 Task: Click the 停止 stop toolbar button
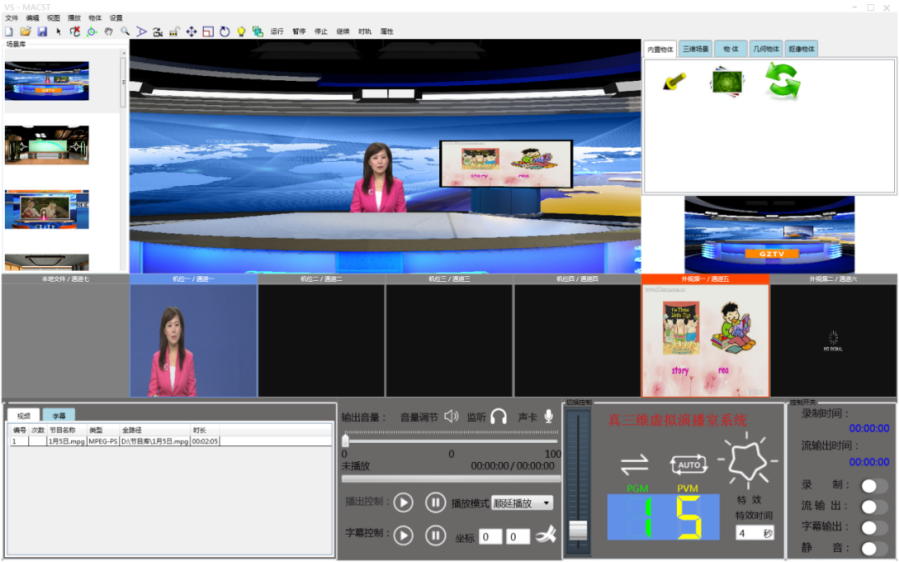coord(321,32)
